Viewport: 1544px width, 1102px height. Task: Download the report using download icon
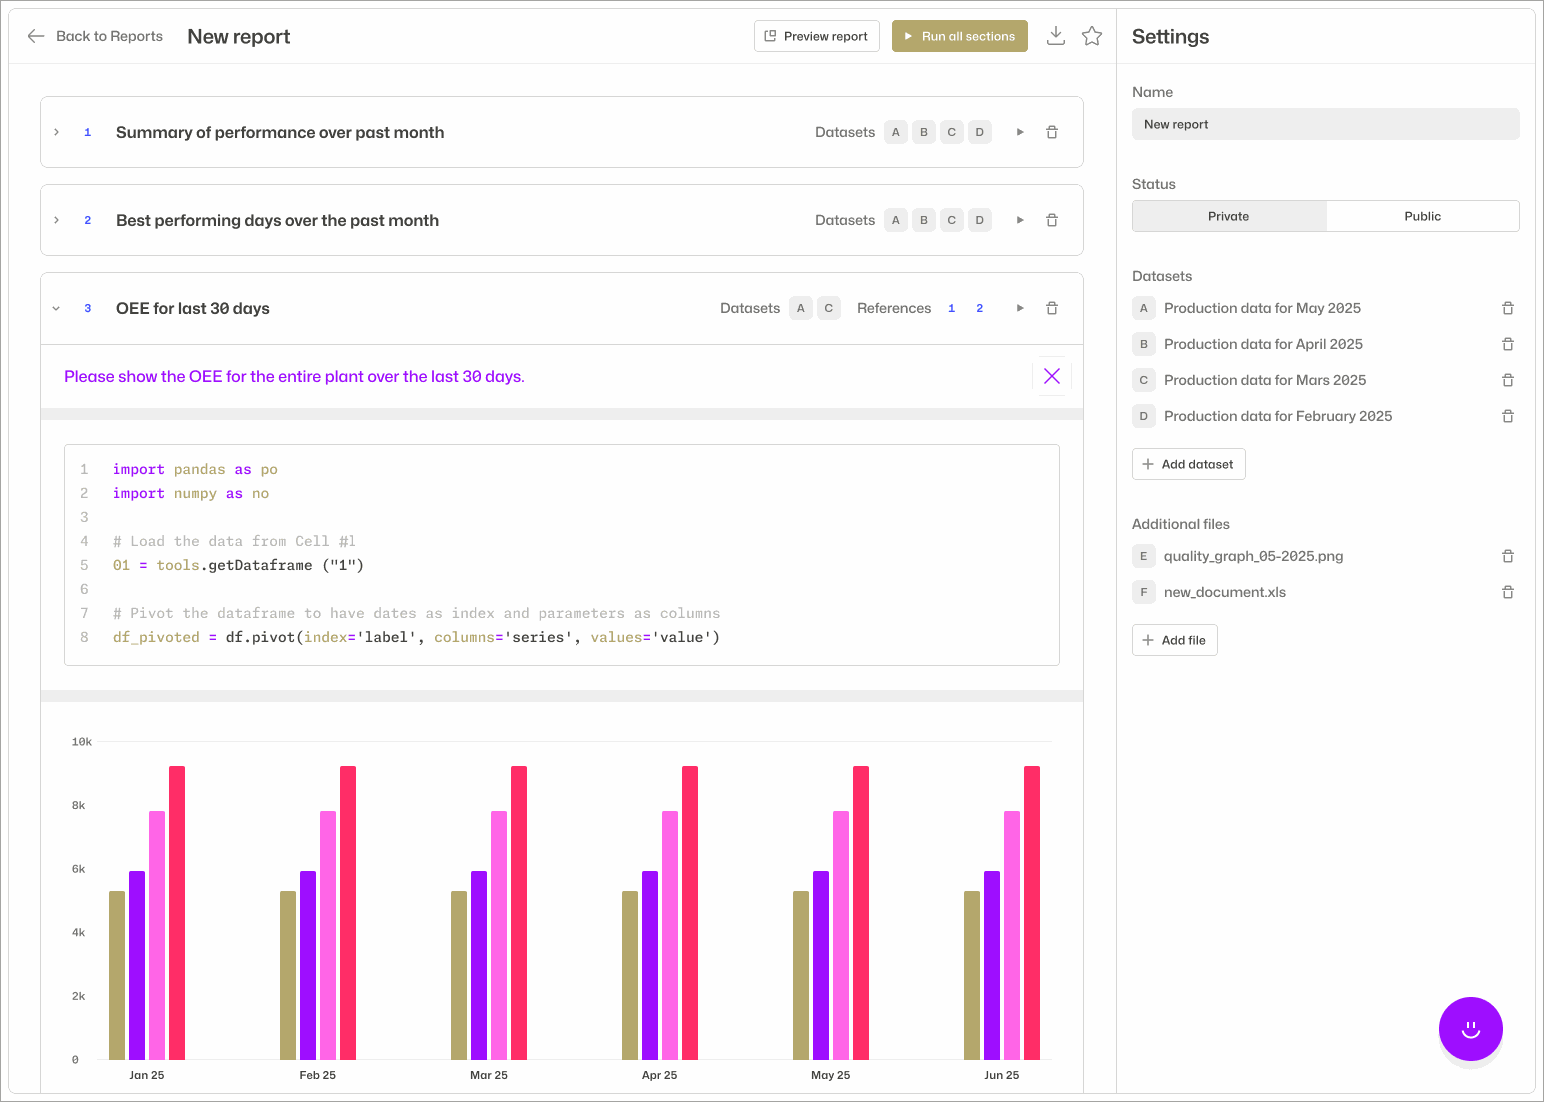point(1055,36)
